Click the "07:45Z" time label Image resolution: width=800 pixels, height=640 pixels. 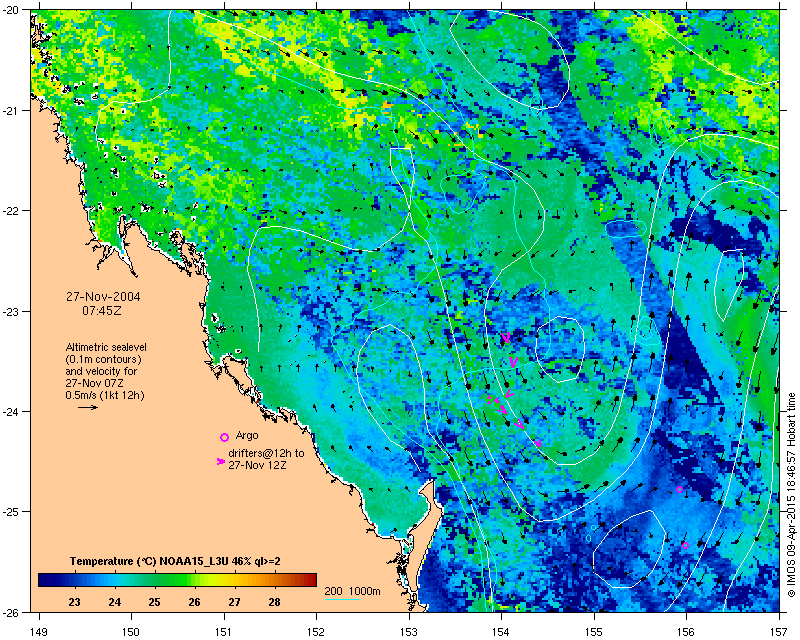pos(102,310)
